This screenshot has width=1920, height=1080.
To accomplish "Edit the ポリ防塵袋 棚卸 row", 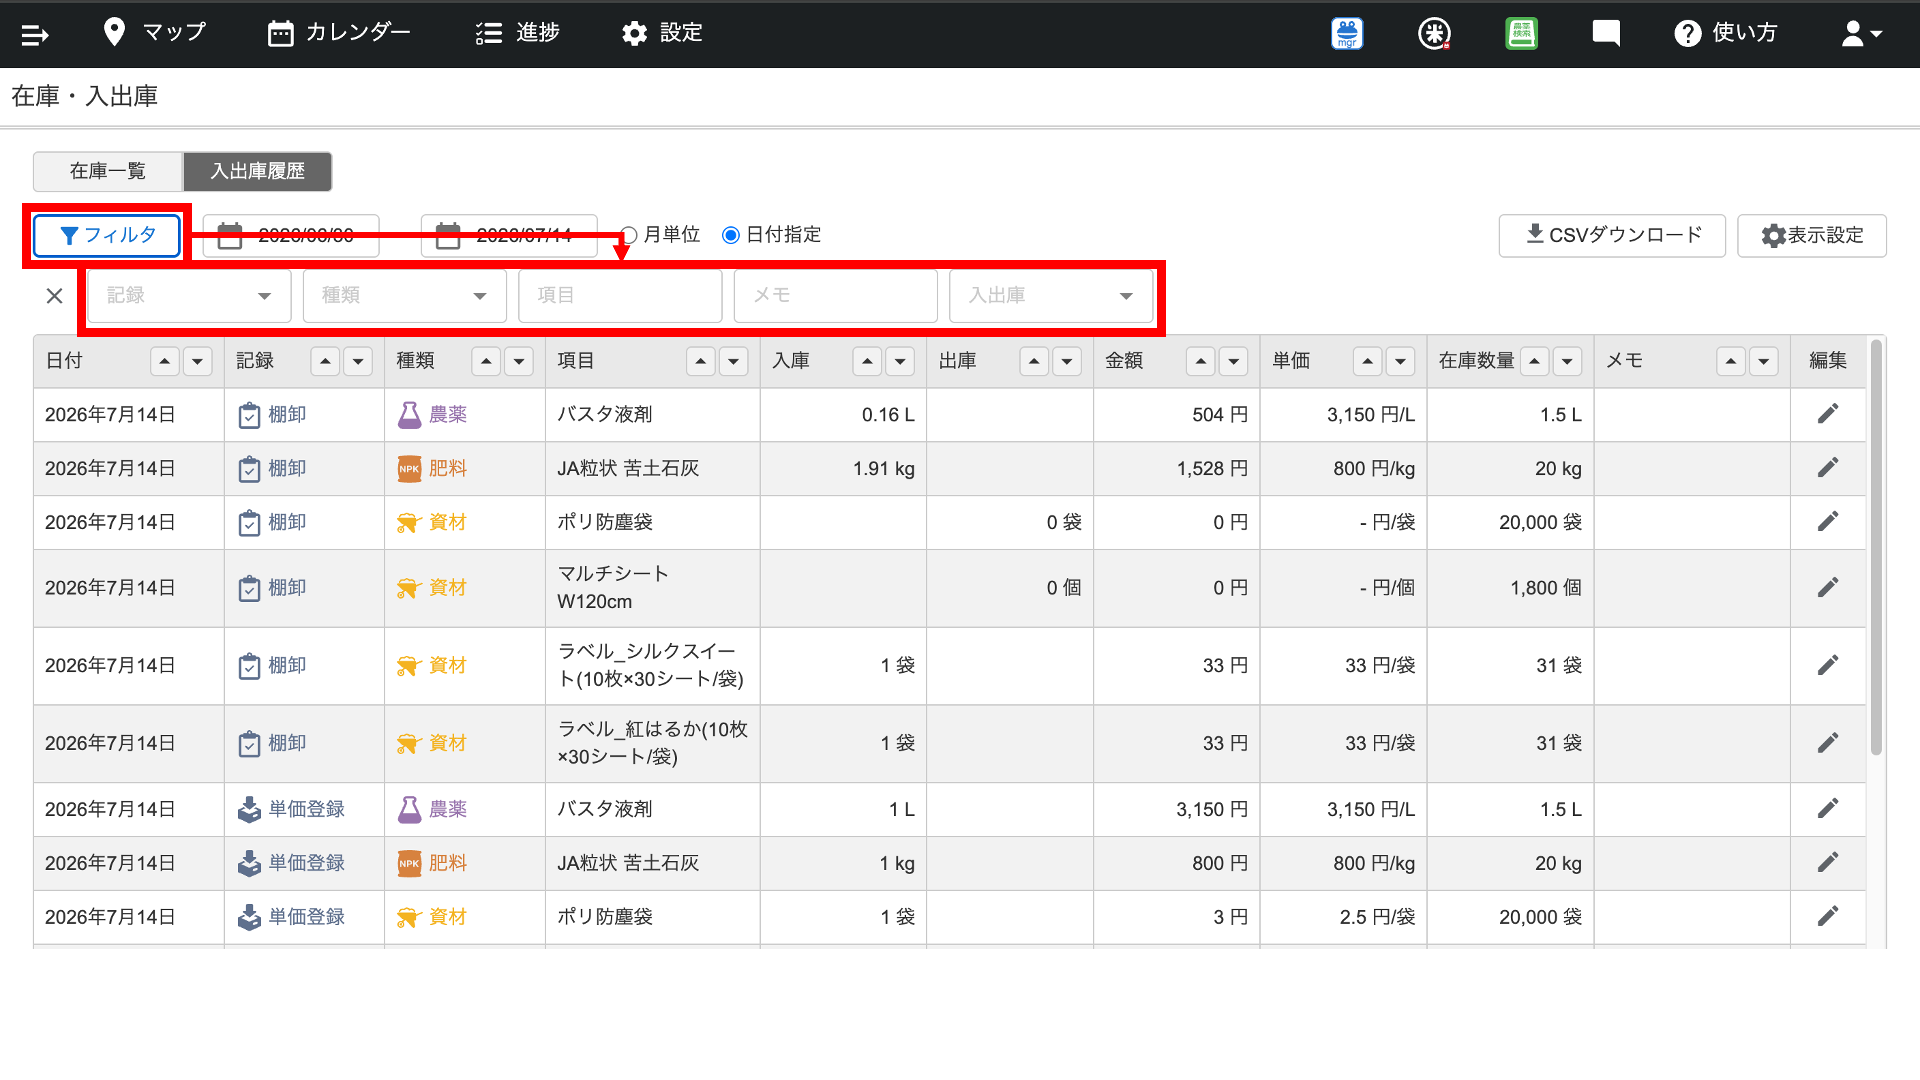I will (x=1828, y=522).
